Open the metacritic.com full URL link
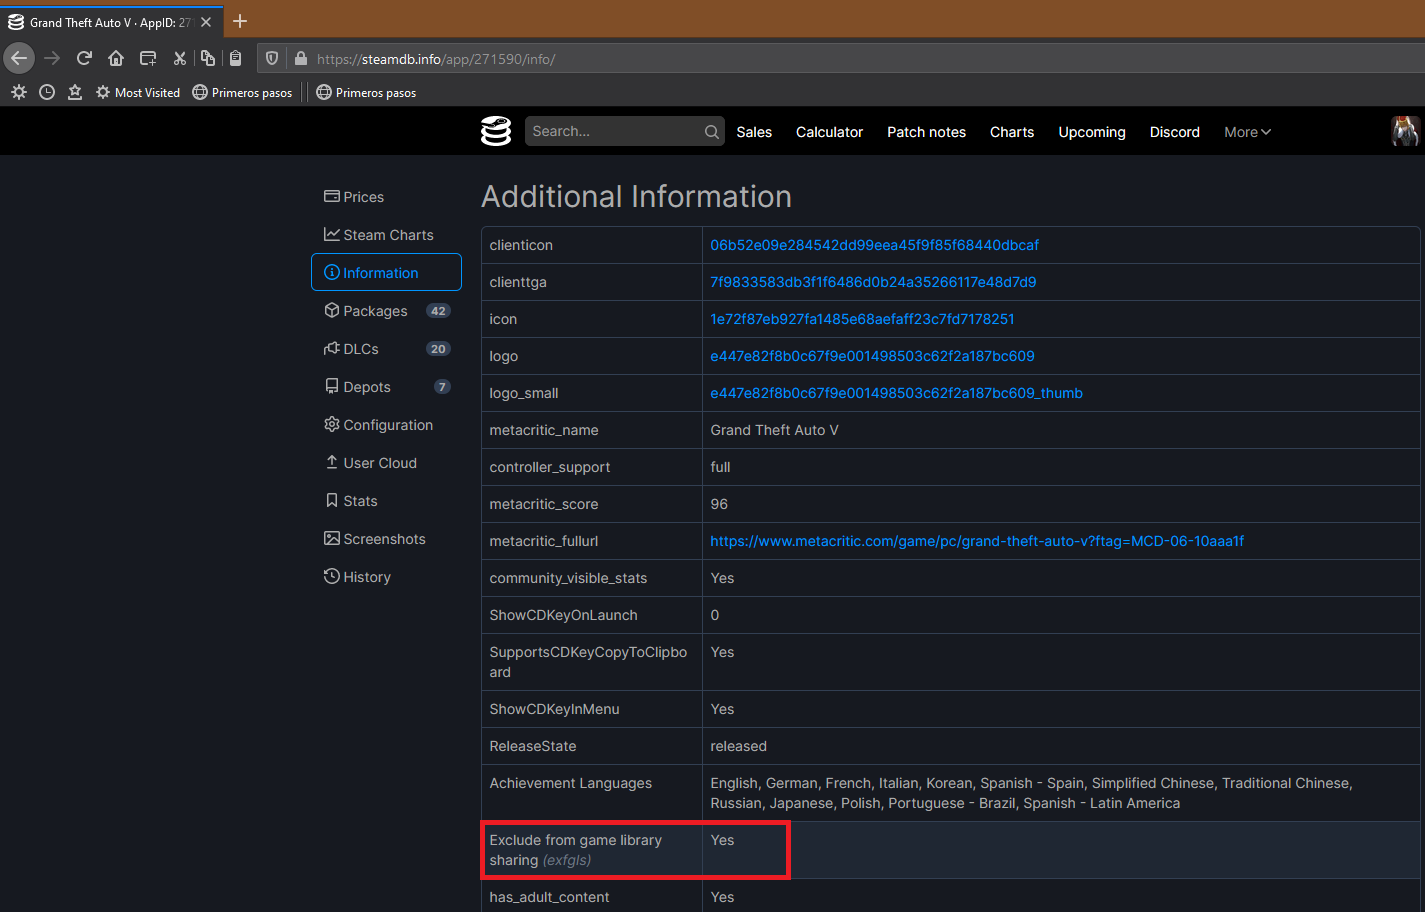The image size is (1425, 912). tap(977, 541)
